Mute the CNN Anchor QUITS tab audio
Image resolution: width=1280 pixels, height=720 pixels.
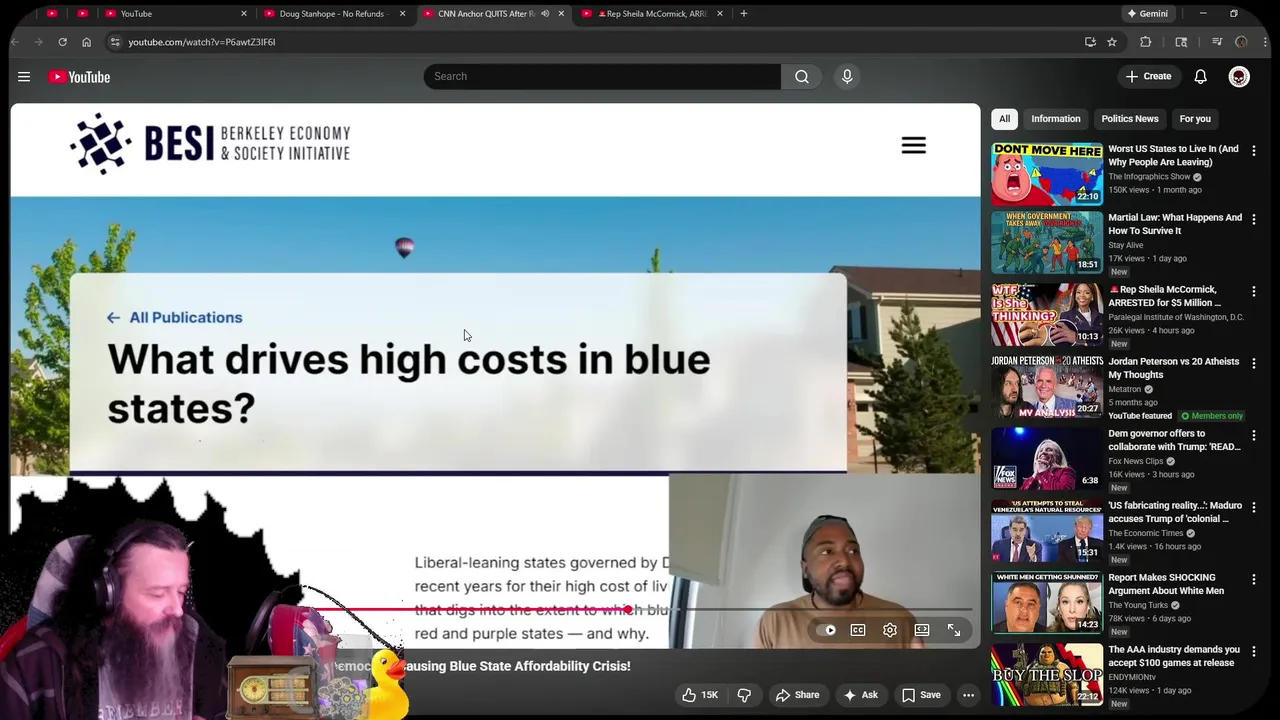[545, 14]
